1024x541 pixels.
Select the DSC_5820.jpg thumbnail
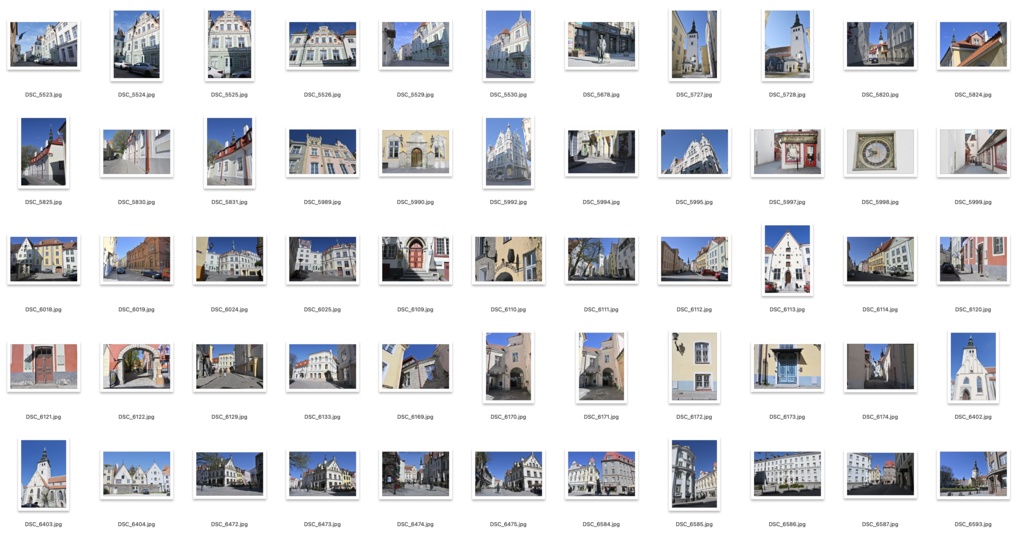point(880,44)
